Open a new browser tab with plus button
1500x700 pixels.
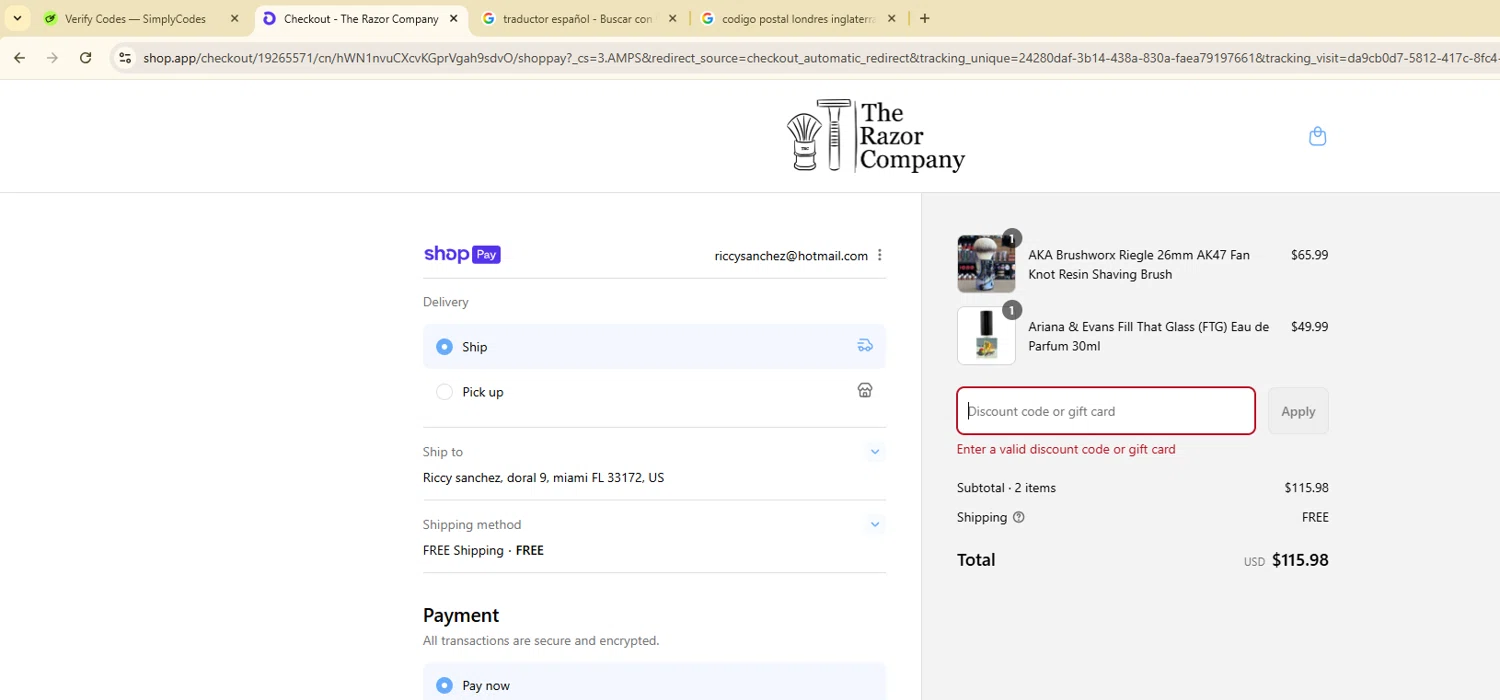point(924,18)
